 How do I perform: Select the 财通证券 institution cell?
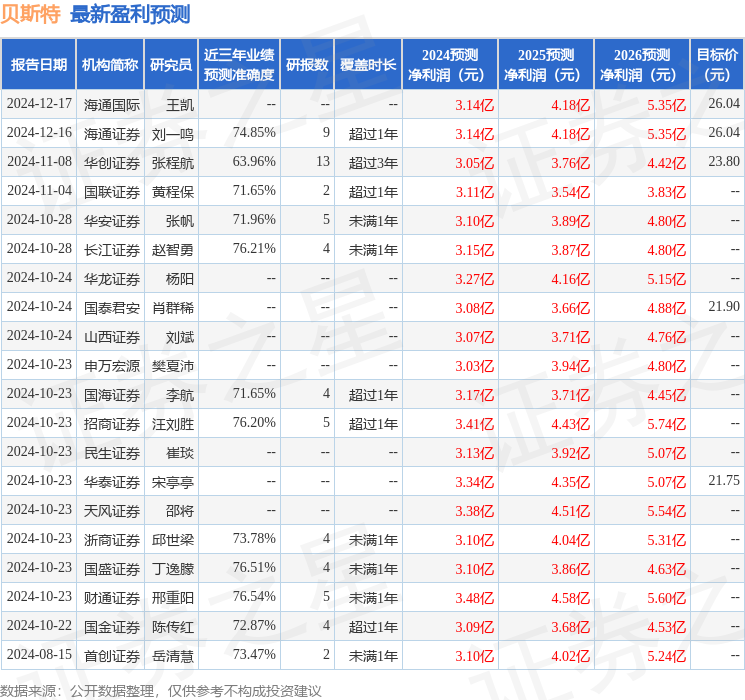pyautogui.click(x=112, y=598)
